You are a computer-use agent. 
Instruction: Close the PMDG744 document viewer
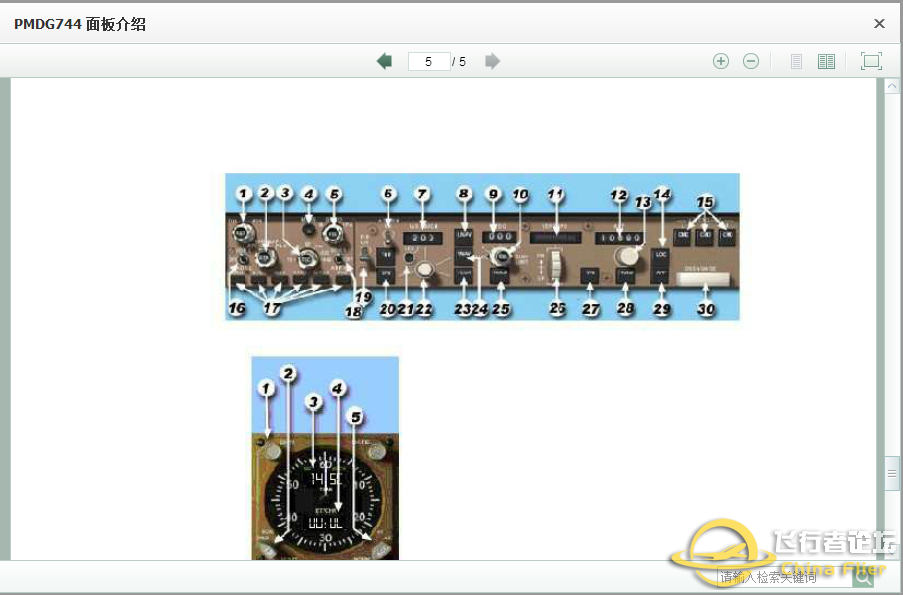879,24
